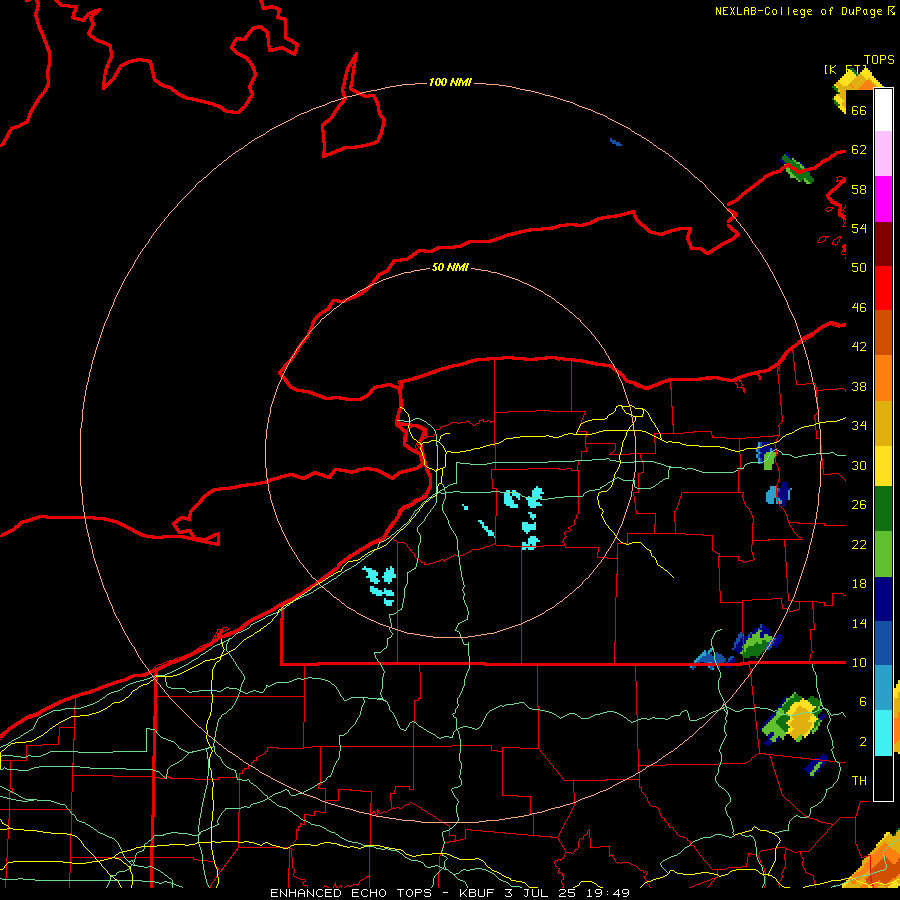This screenshot has height=900, width=900.
Task: Click the 50 NMI range ring label
Action: coord(450,267)
